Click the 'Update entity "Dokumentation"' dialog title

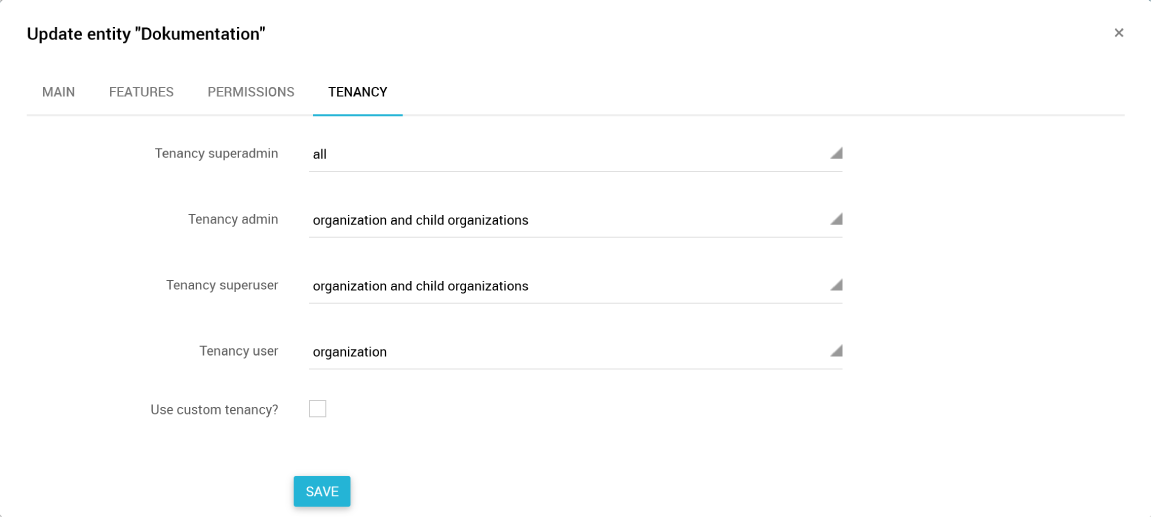click(x=146, y=35)
